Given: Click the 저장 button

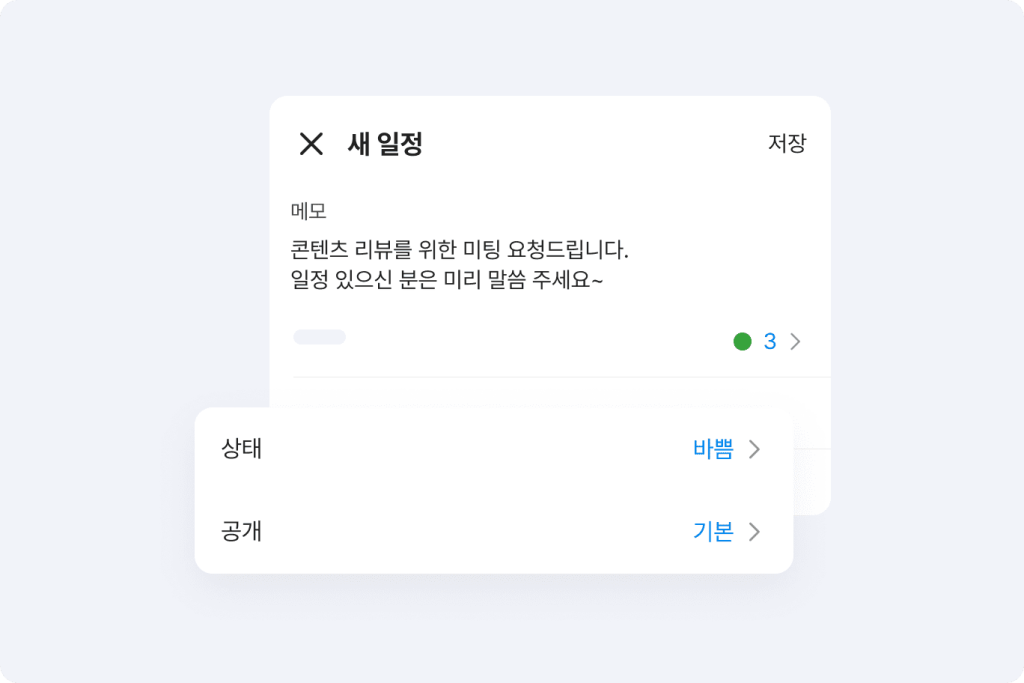Looking at the screenshot, I should click(x=786, y=143).
